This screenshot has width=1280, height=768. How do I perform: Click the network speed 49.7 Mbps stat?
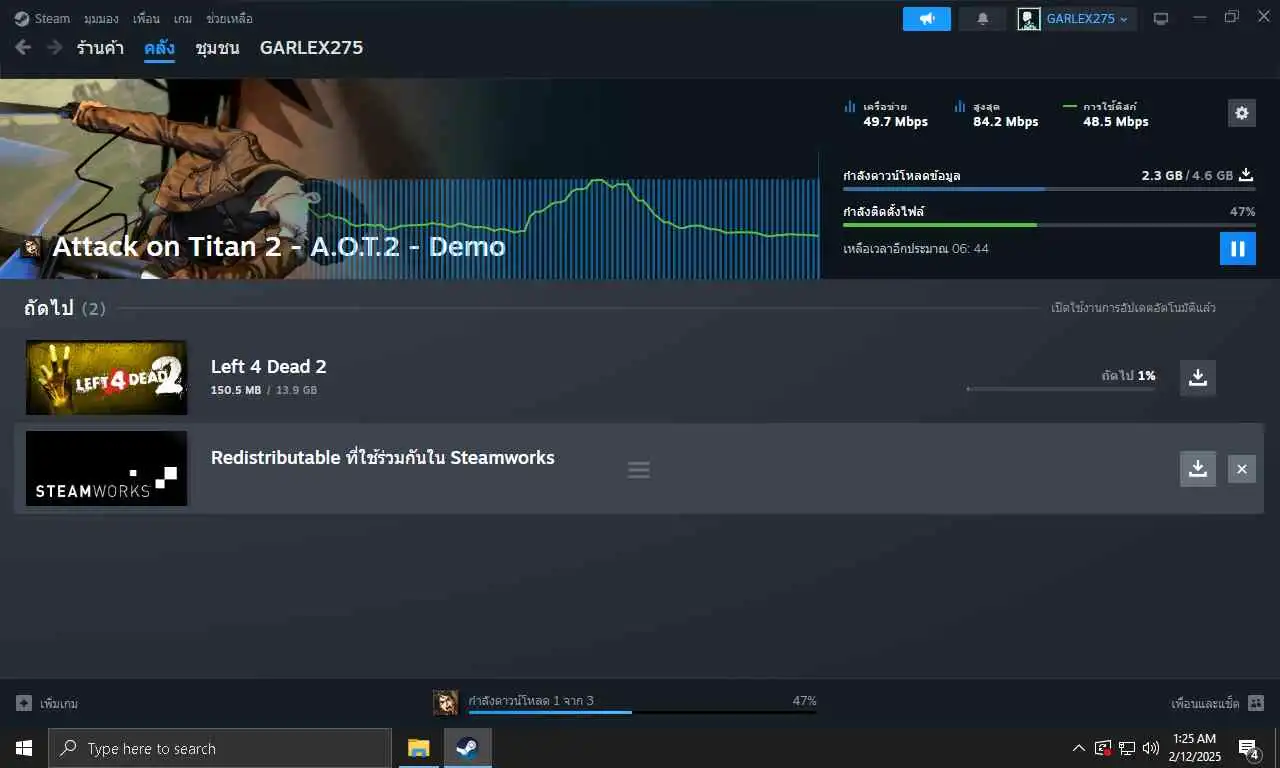[x=886, y=114]
